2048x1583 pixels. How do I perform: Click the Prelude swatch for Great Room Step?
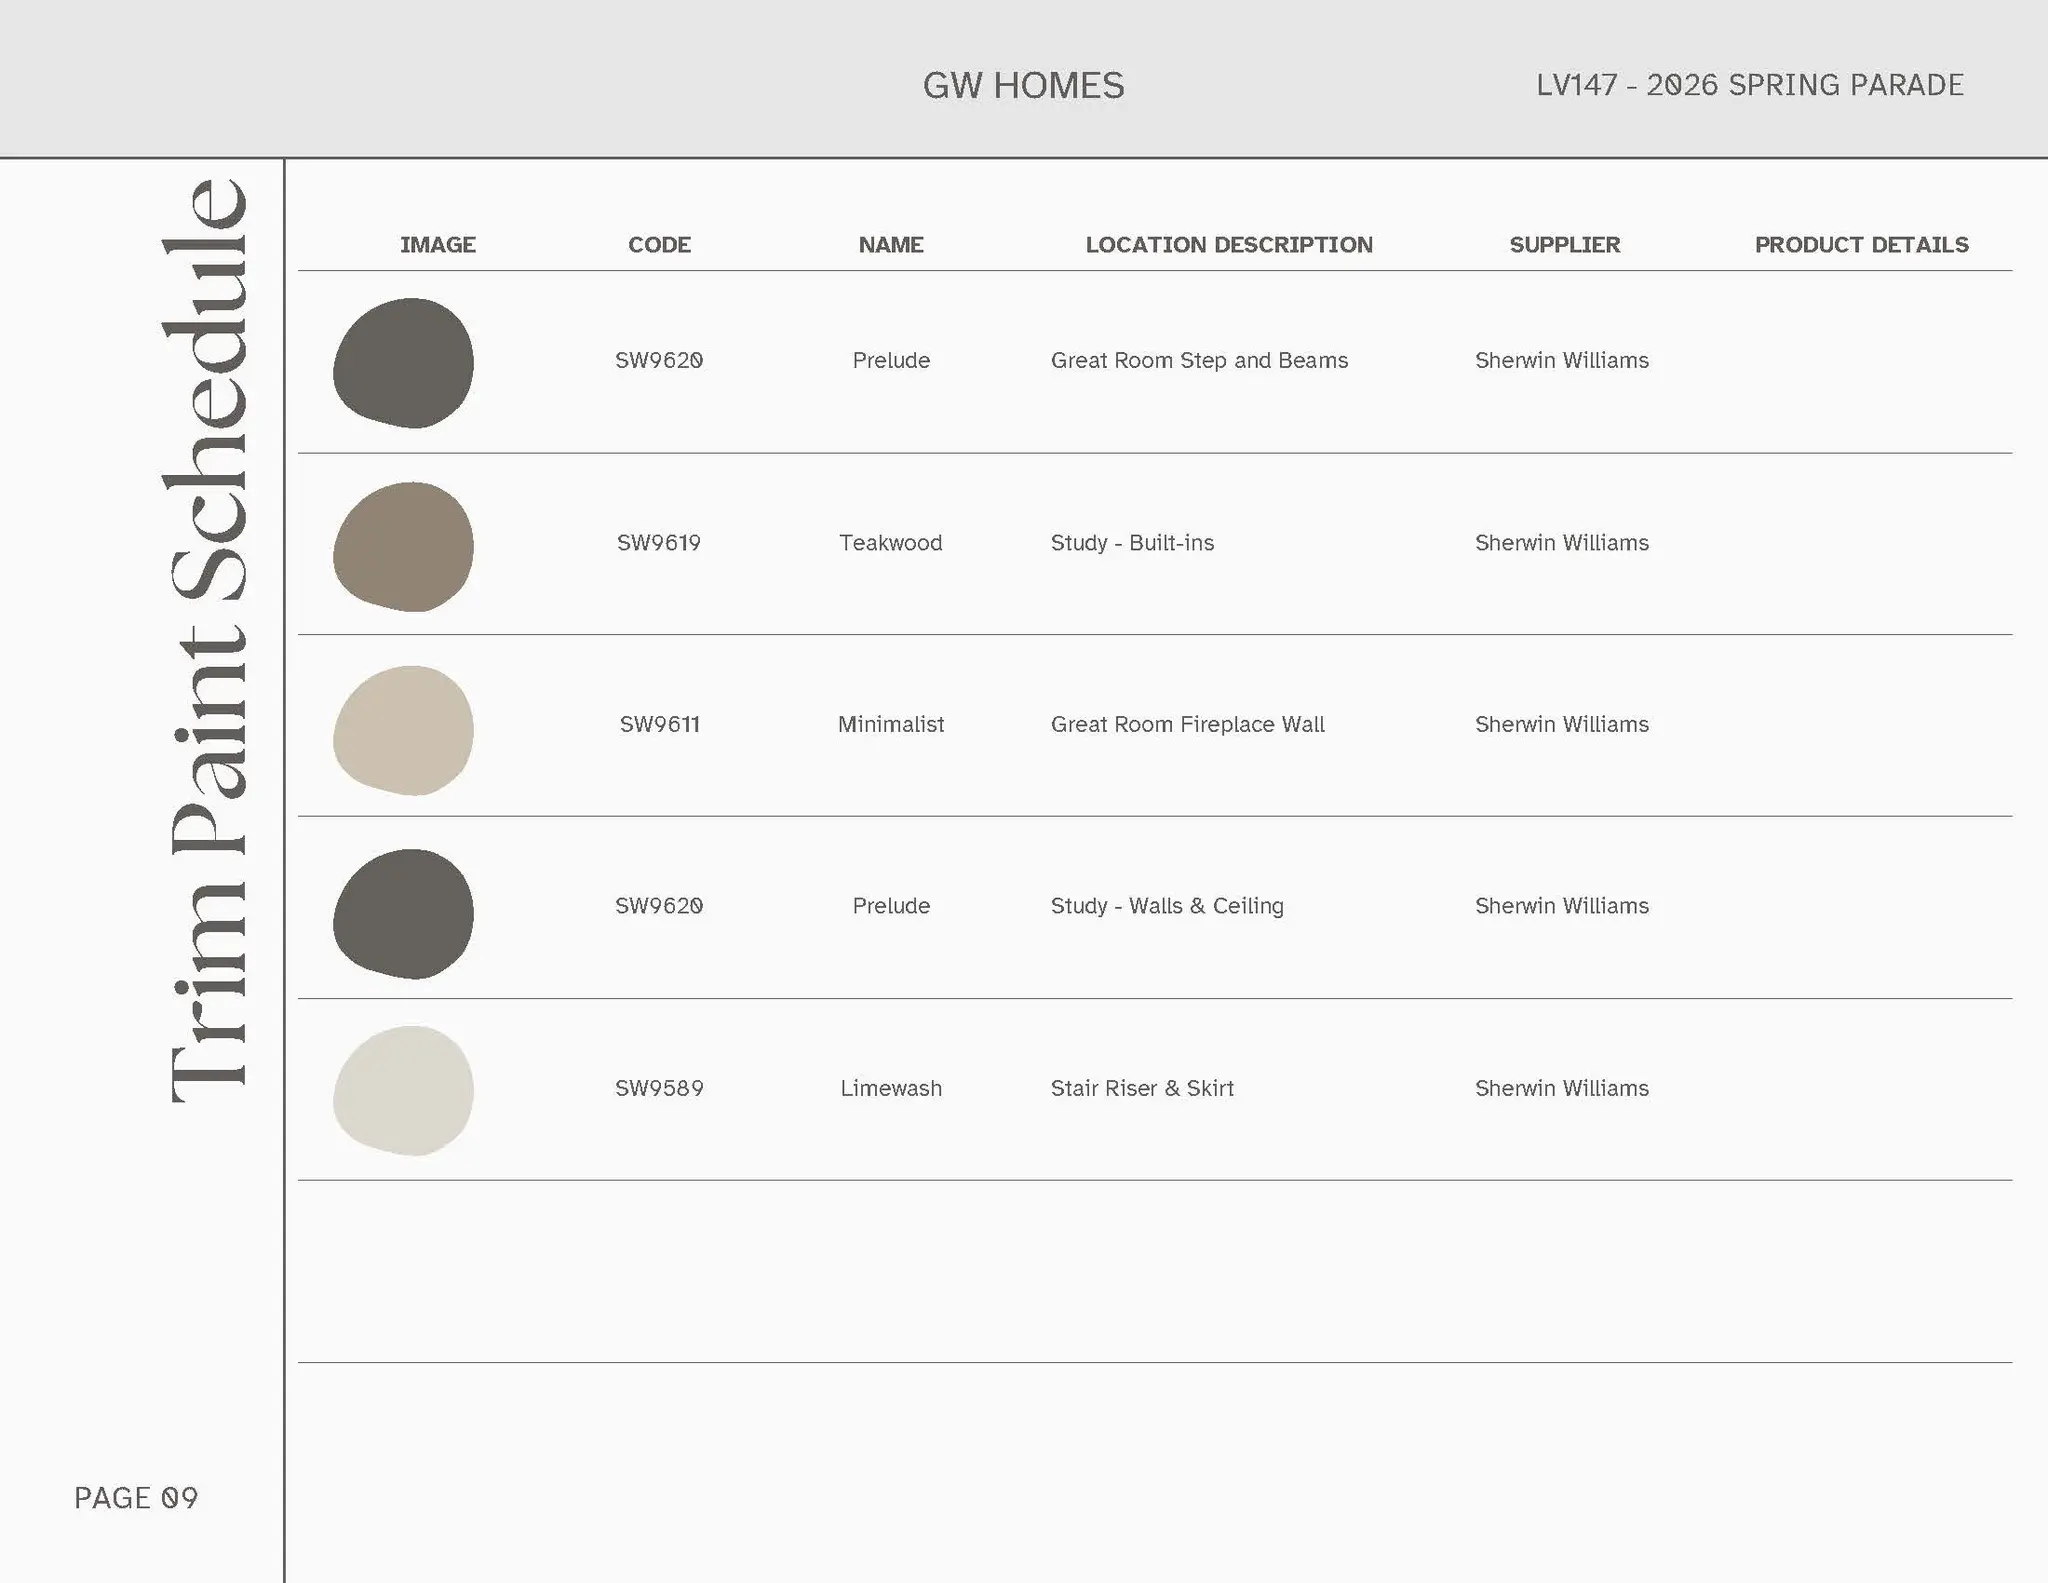(x=403, y=363)
